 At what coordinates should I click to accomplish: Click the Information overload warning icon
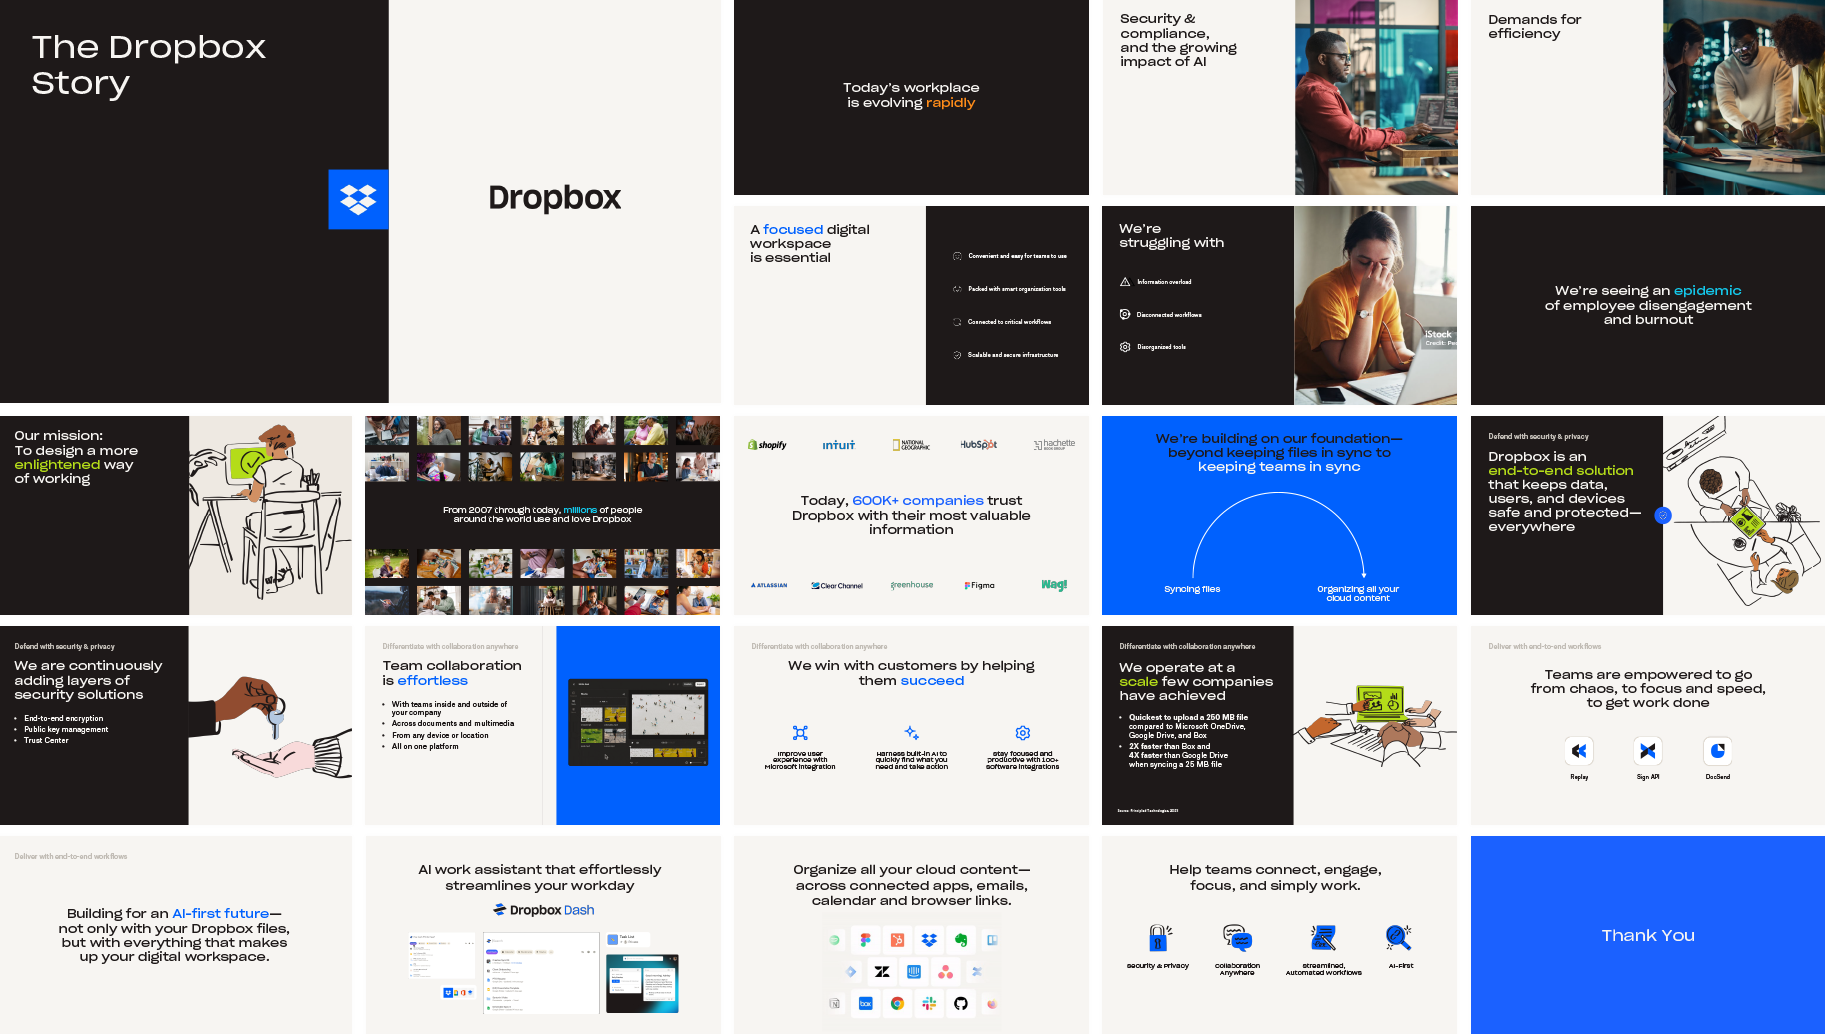point(1125,282)
